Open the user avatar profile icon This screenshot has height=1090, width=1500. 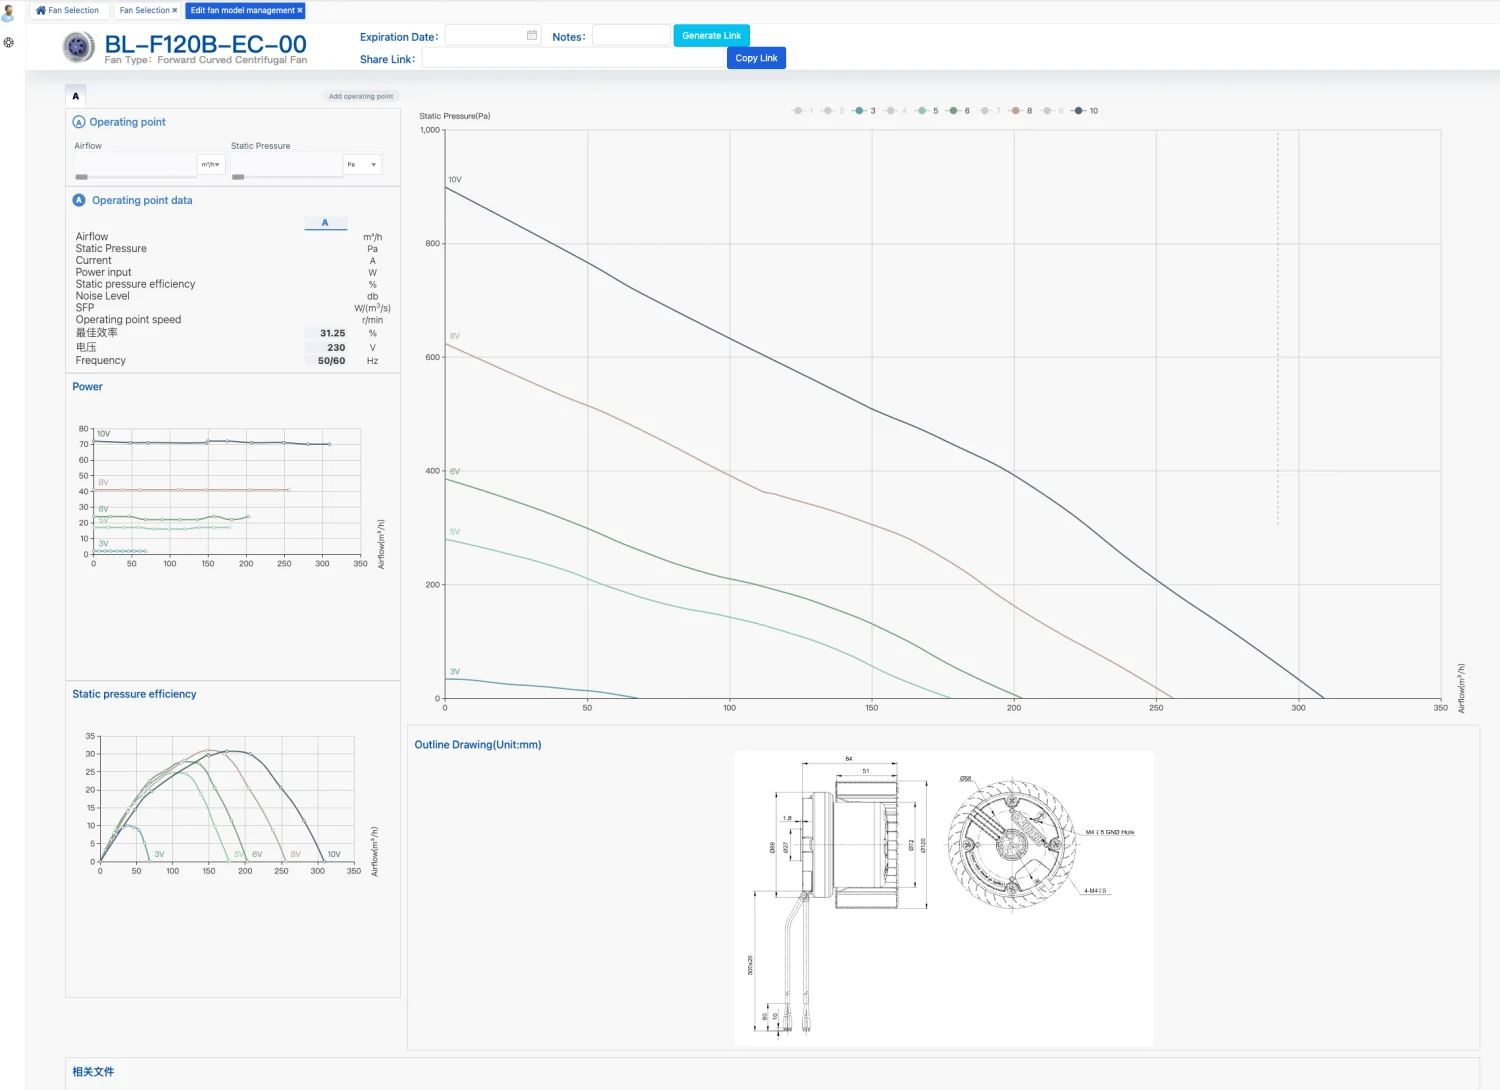[x=8, y=13]
